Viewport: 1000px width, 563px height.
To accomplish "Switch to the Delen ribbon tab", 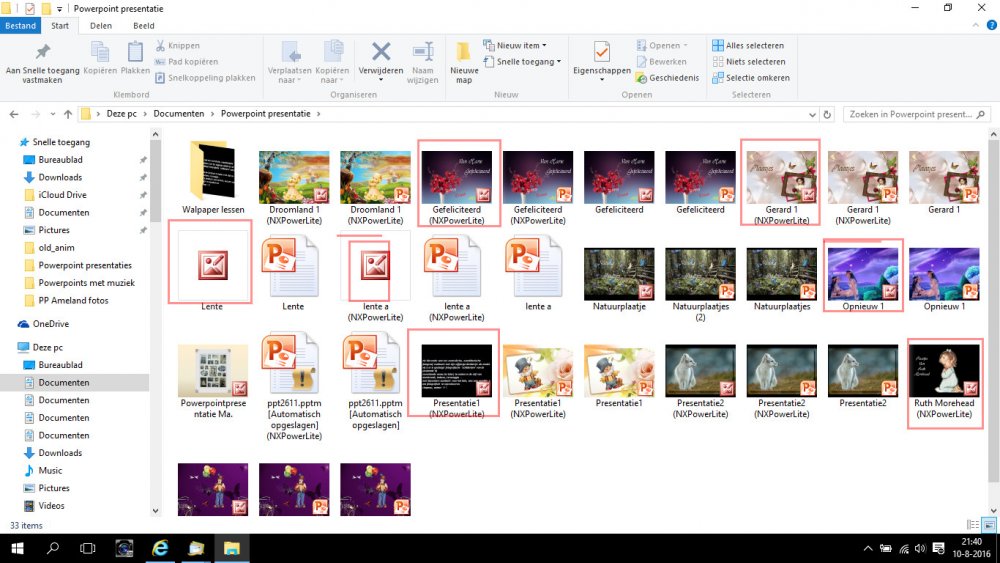I will (x=101, y=26).
